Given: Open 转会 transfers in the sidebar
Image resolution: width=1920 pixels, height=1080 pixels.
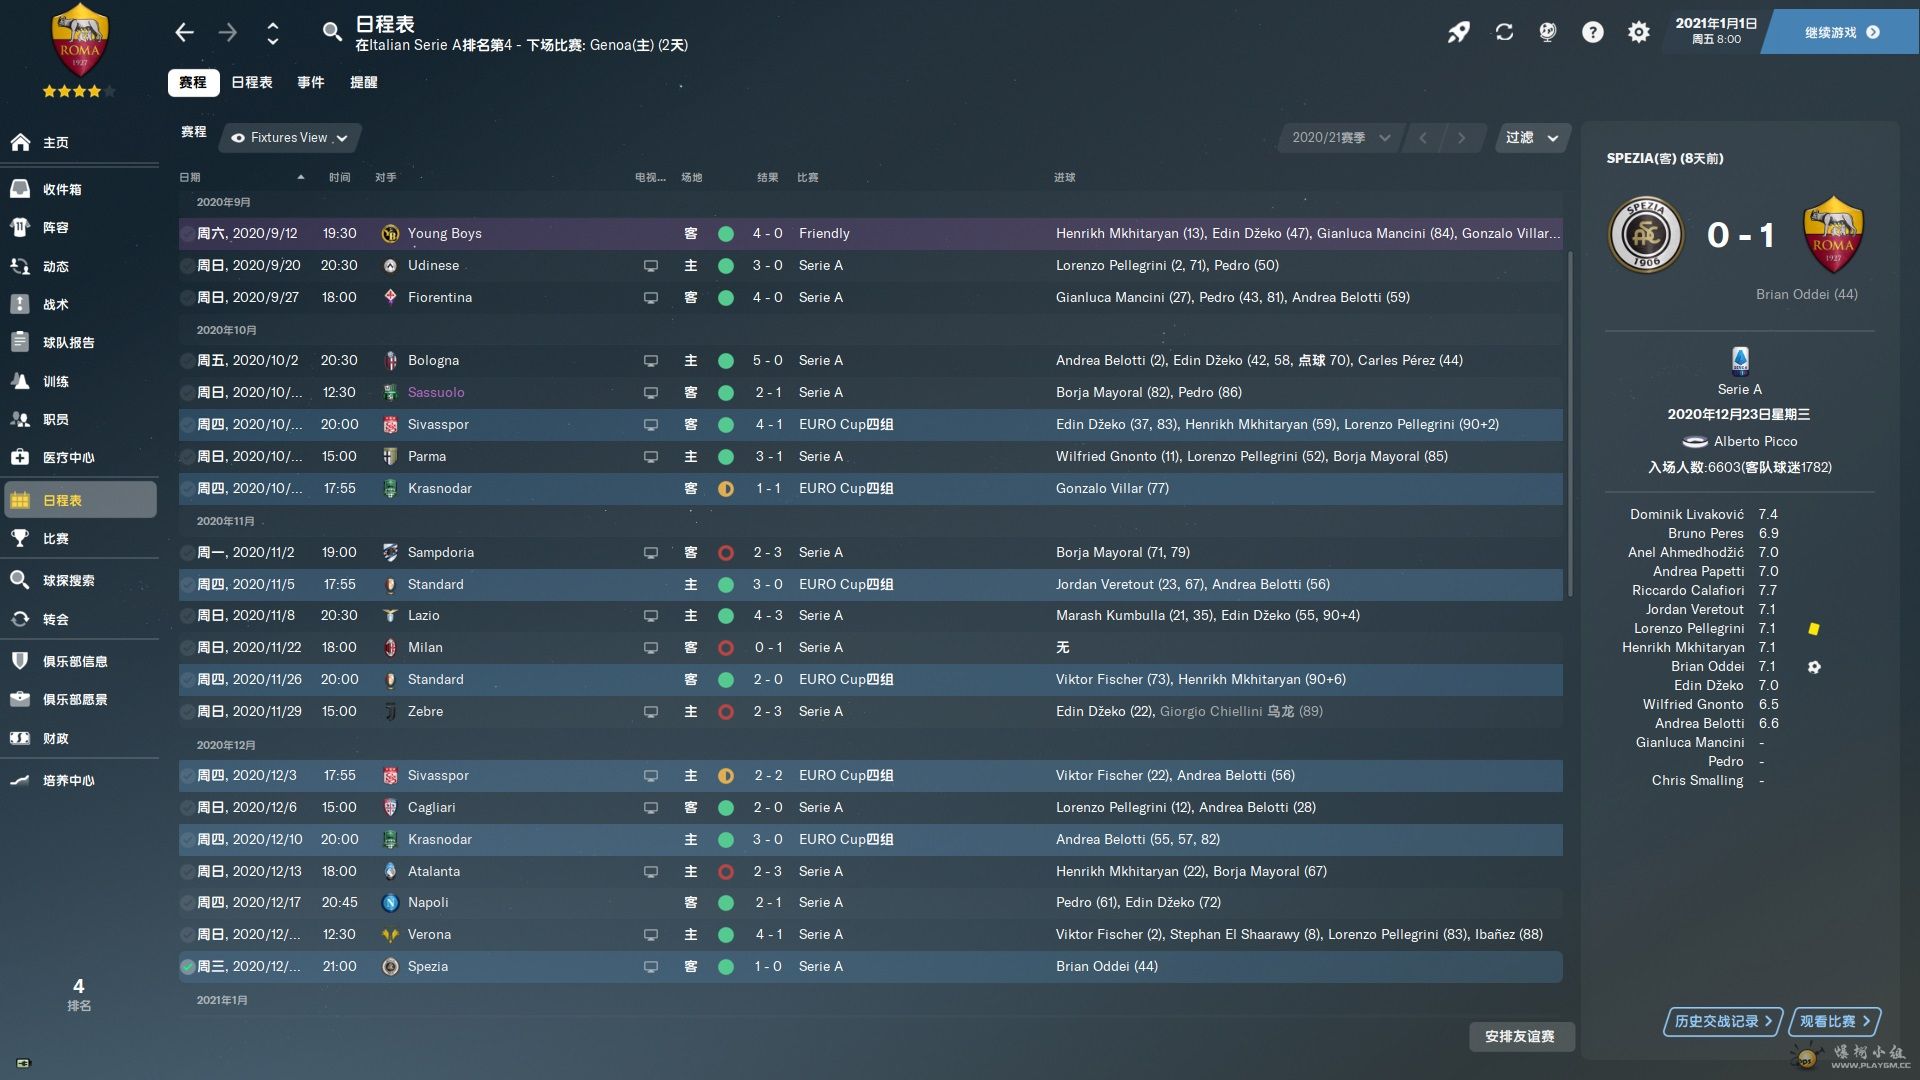Looking at the screenshot, I should click(x=56, y=619).
